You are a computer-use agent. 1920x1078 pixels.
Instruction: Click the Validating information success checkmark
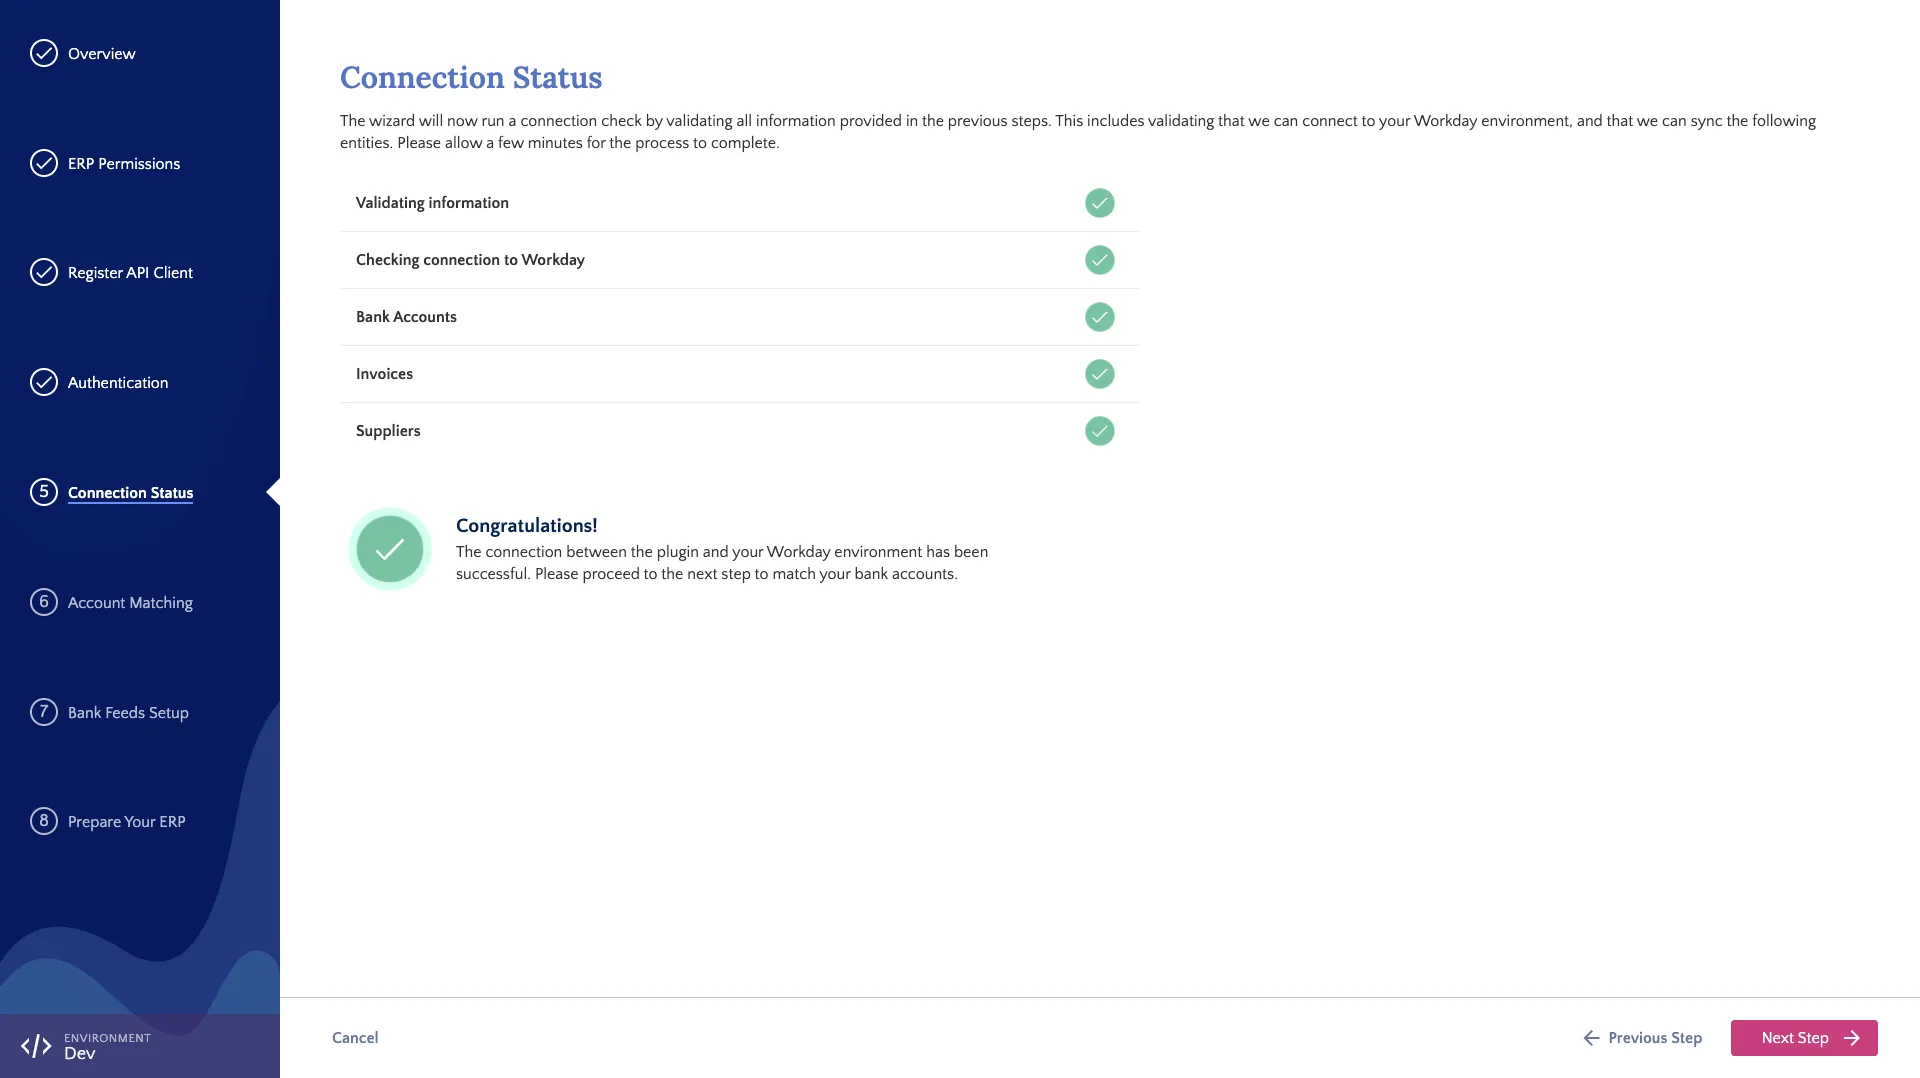click(x=1099, y=203)
